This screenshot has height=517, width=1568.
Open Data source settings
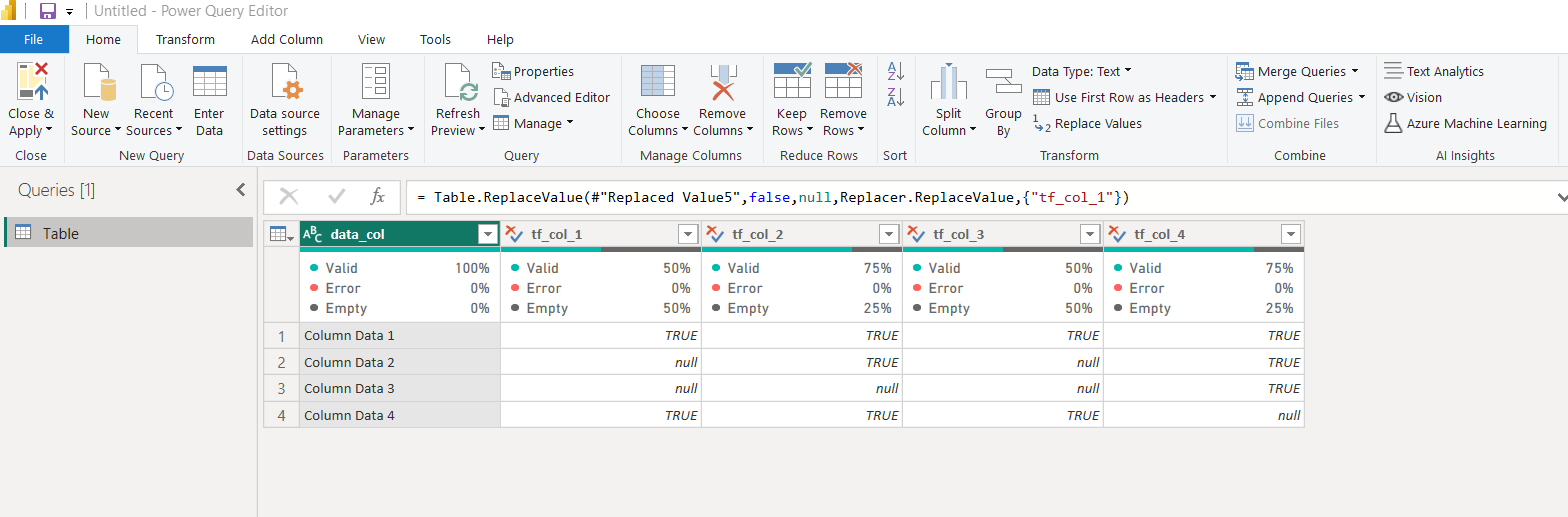[285, 102]
